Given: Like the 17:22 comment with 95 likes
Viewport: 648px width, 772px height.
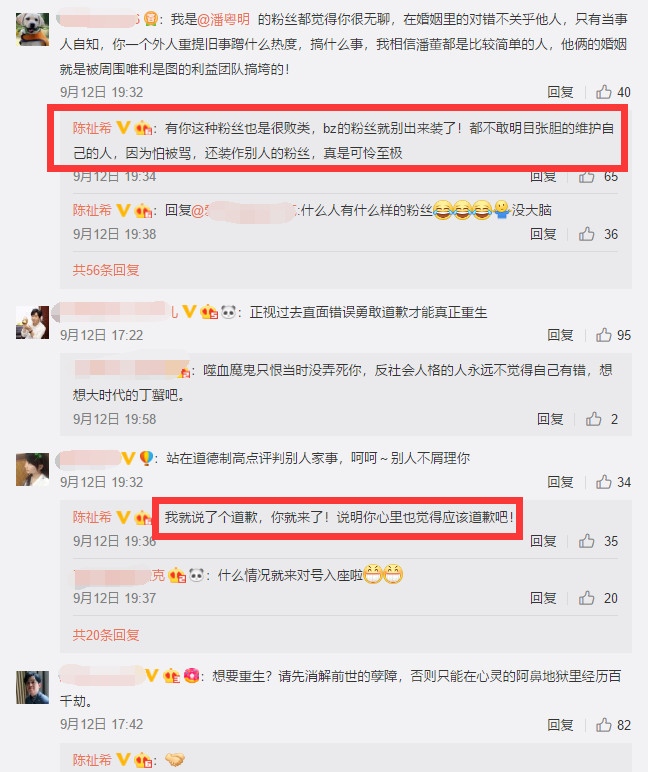Looking at the screenshot, I should [604, 335].
